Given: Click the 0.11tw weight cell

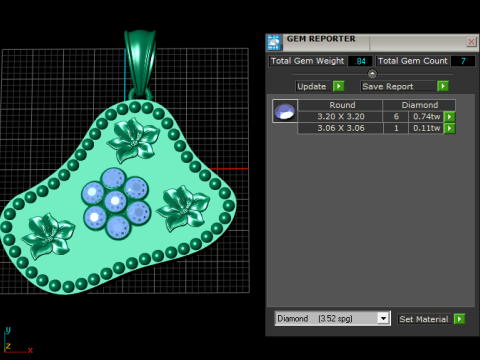Looking at the screenshot, I should 426,128.
